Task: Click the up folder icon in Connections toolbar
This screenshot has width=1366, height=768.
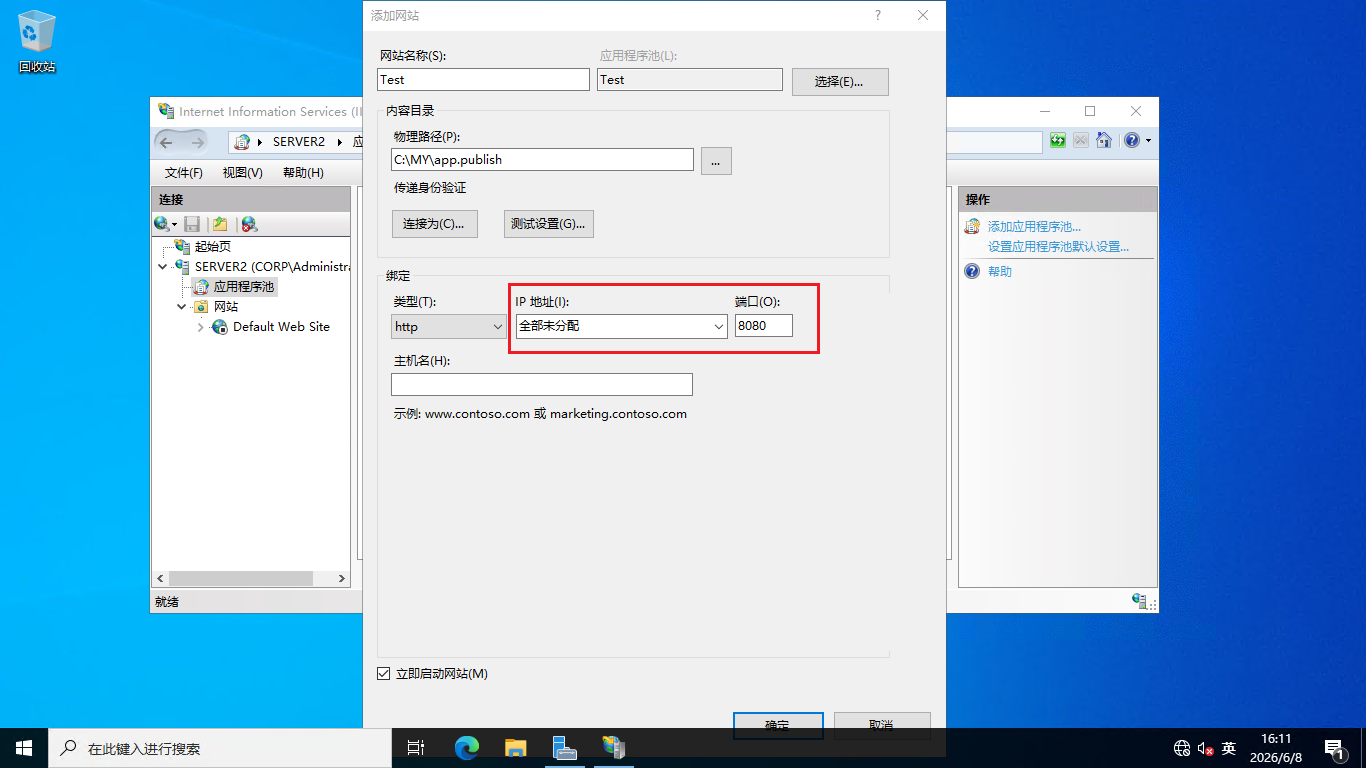Action: point(220,224)
